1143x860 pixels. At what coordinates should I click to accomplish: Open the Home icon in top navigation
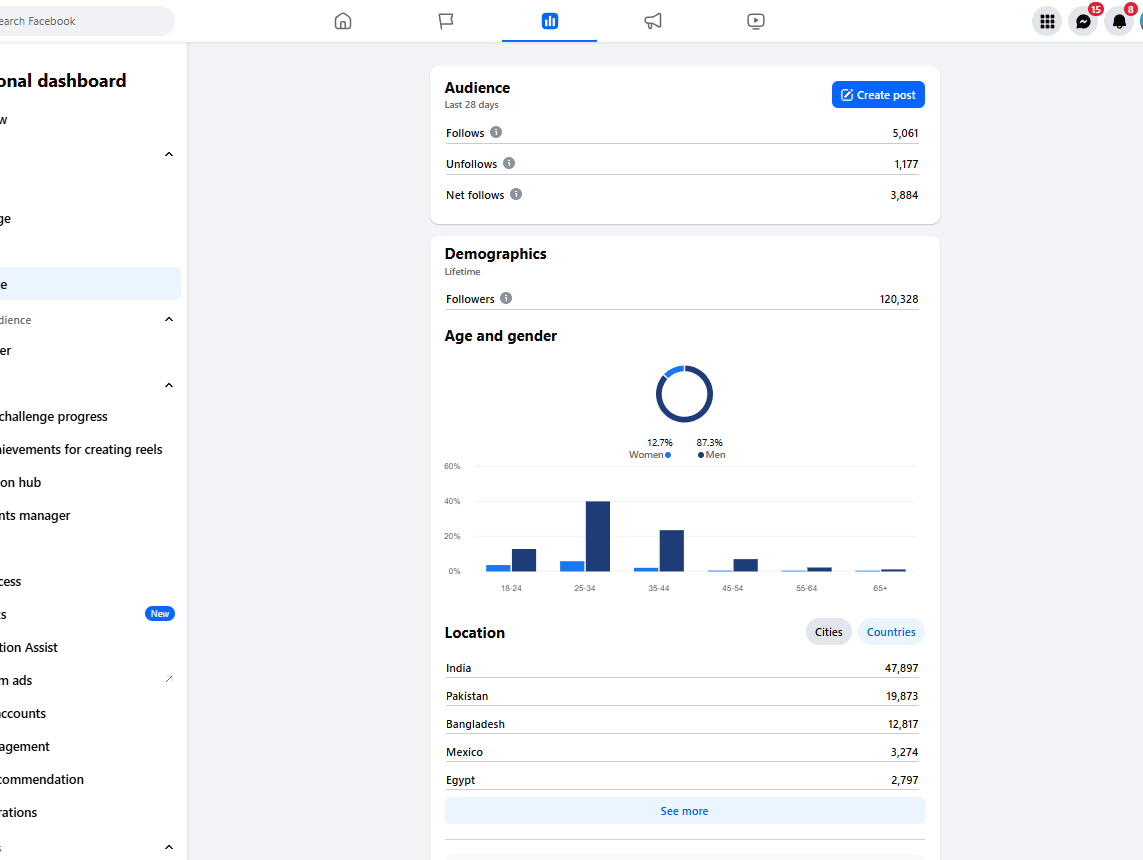(343, 21)
